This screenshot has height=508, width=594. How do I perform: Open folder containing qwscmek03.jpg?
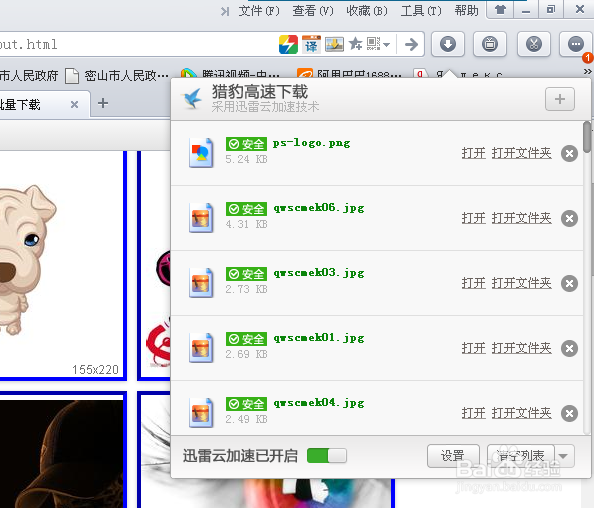[522, 283]
